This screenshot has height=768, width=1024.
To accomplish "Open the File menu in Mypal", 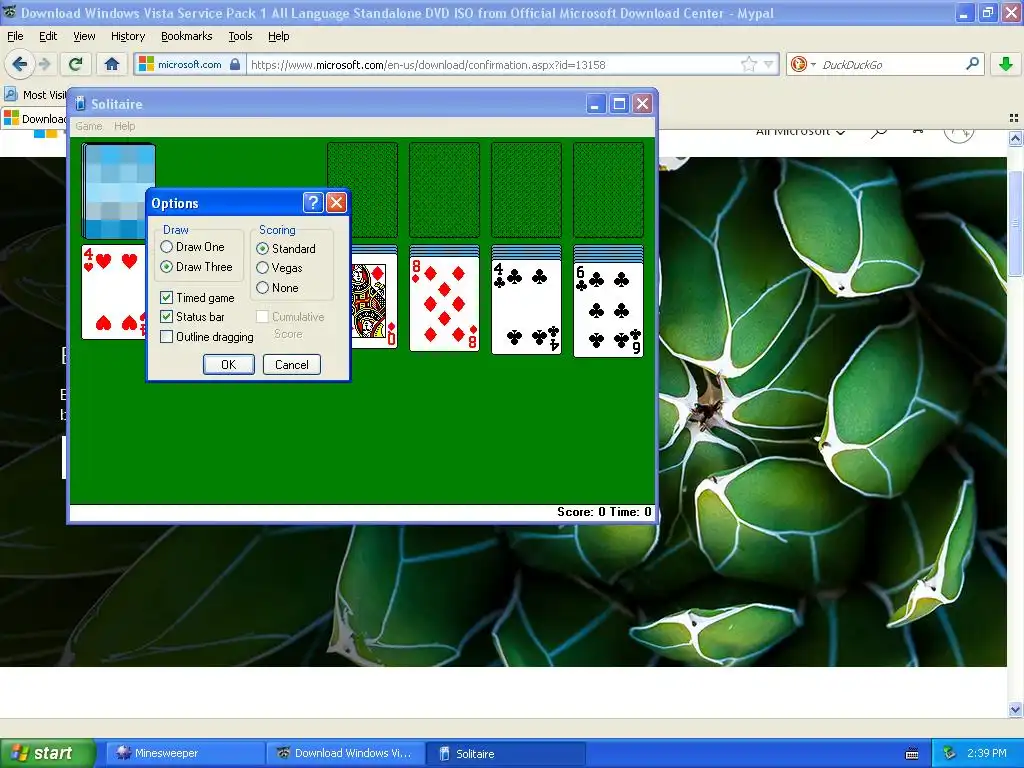I will click(x=15, y=36).
